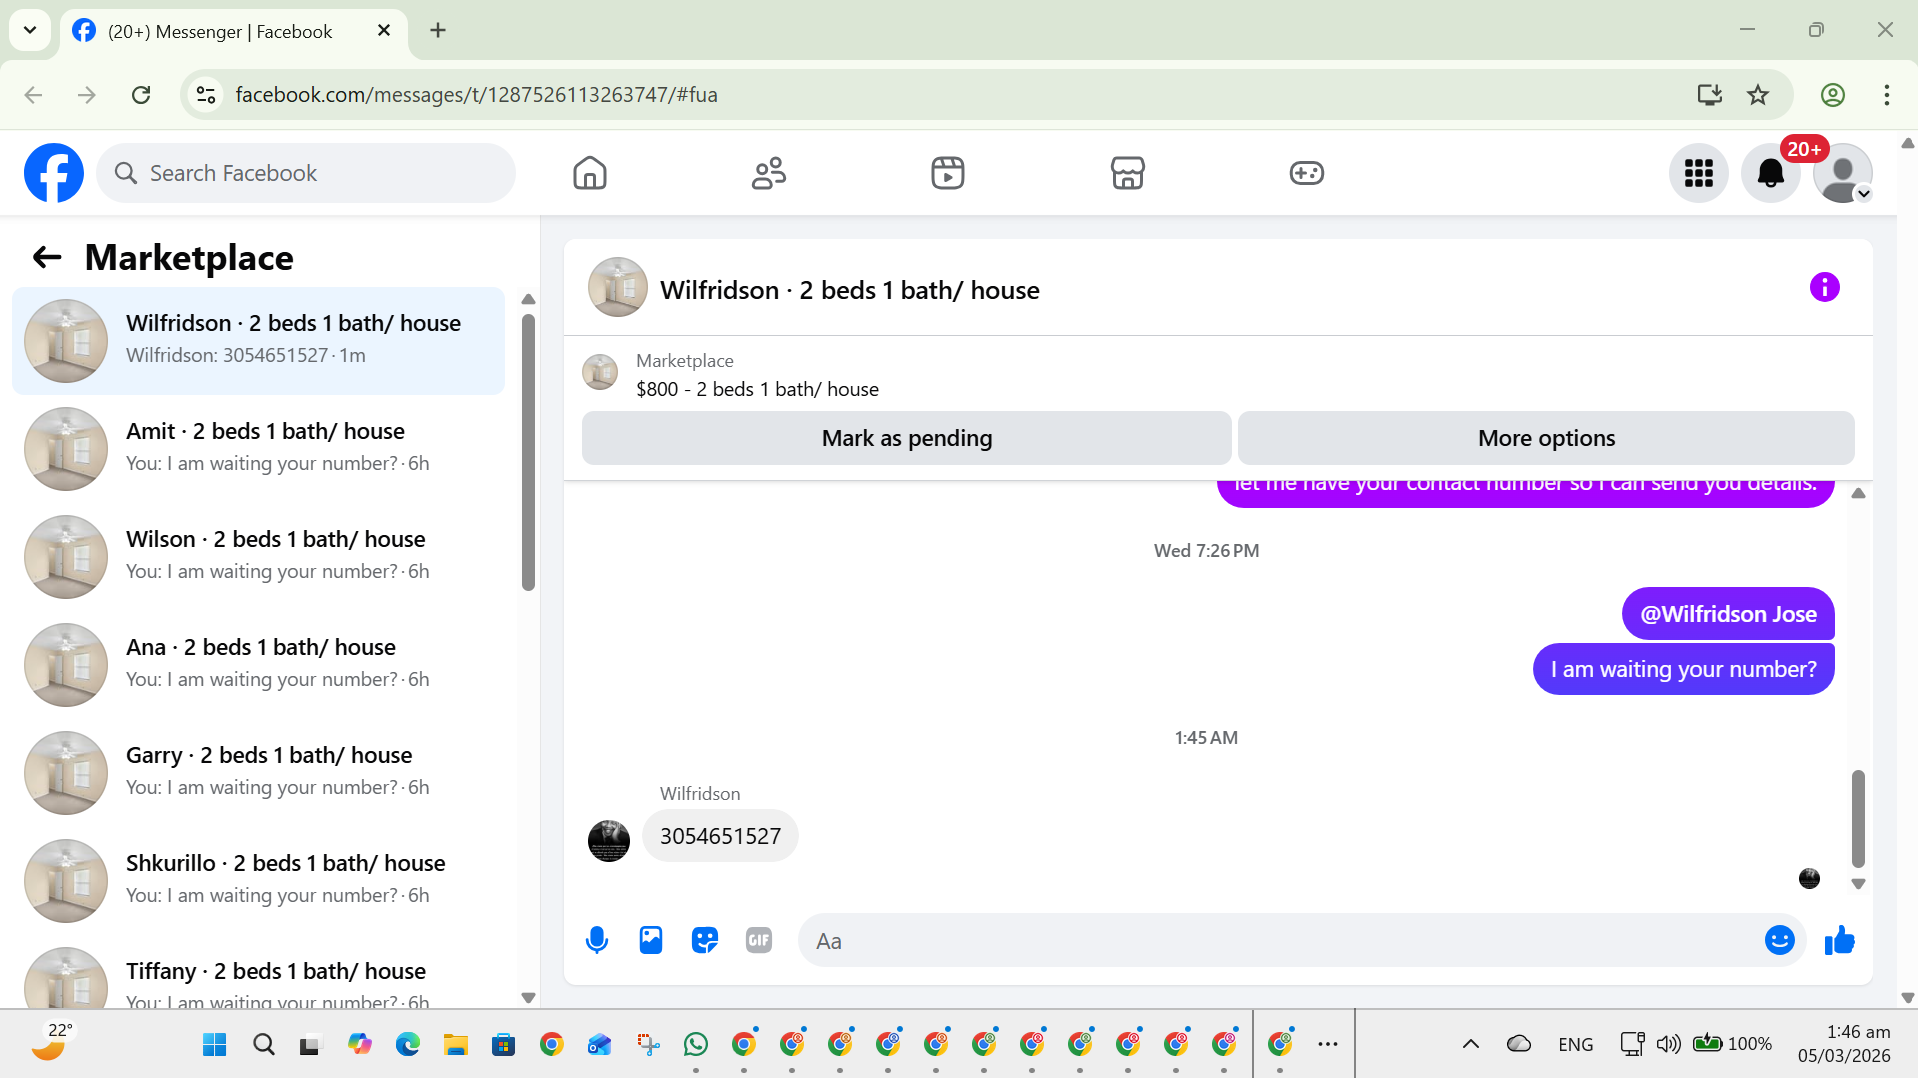Open conversation information (purple i icon)
Image resolution: width=1918 pixels, height=1078 pixels.
coord(1825,288)
